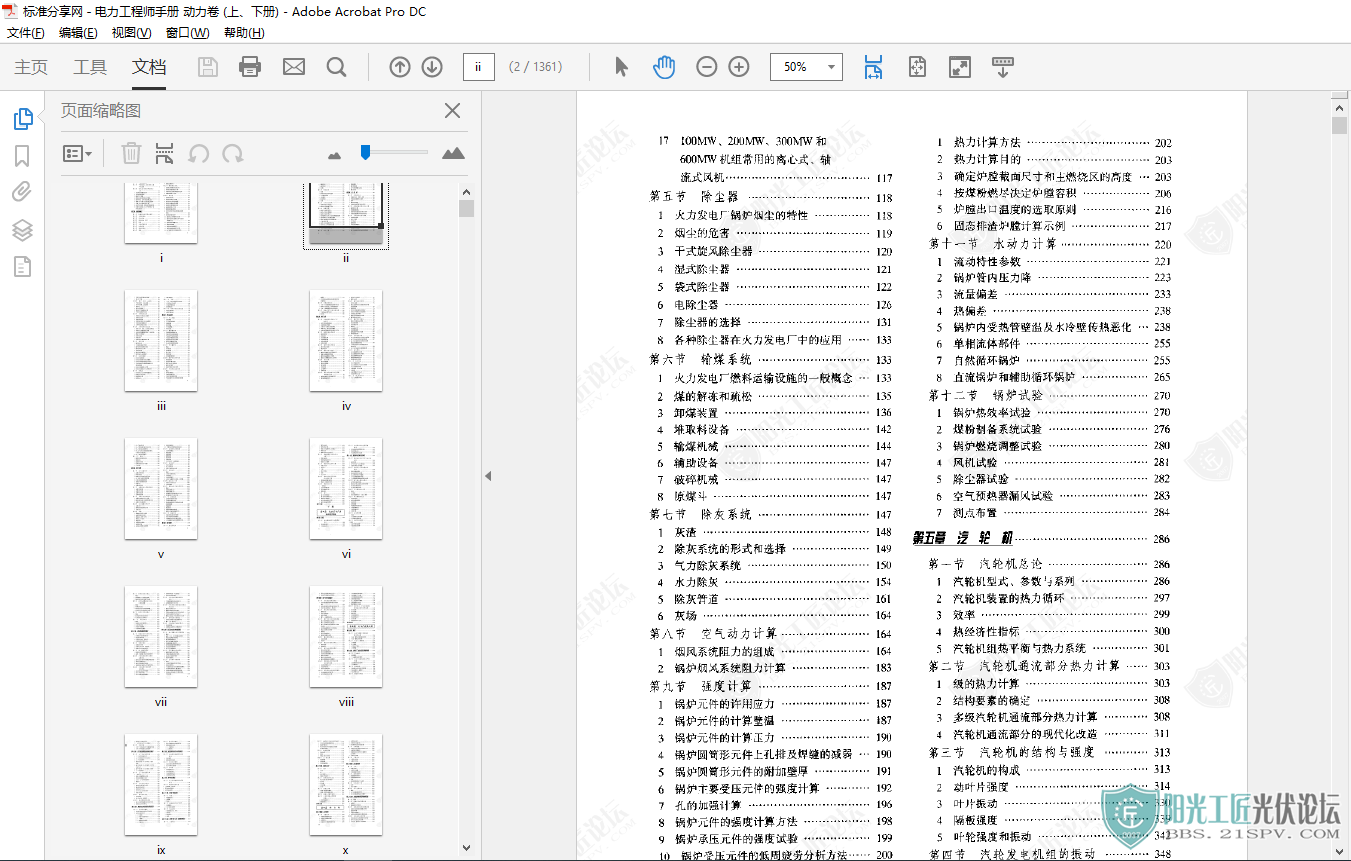Screen dimensions: 1351x861
Task: Enter full screen mode icon
Action: 959,67
